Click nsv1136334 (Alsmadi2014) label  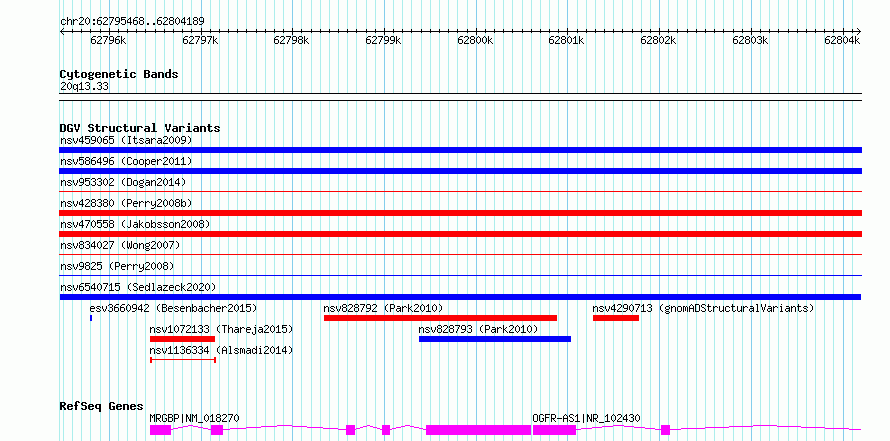pyautogui.click(x=221, y=351)
